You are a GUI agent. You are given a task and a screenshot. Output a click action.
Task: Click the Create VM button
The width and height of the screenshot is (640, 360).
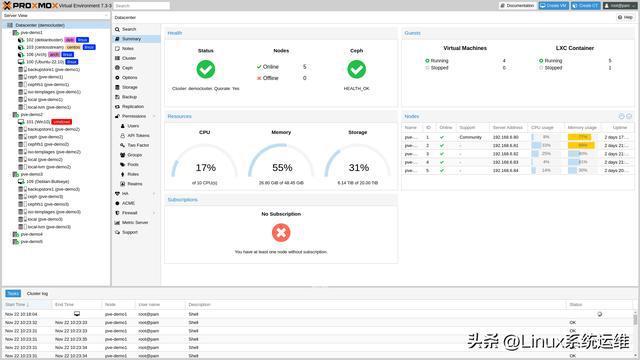553,6
